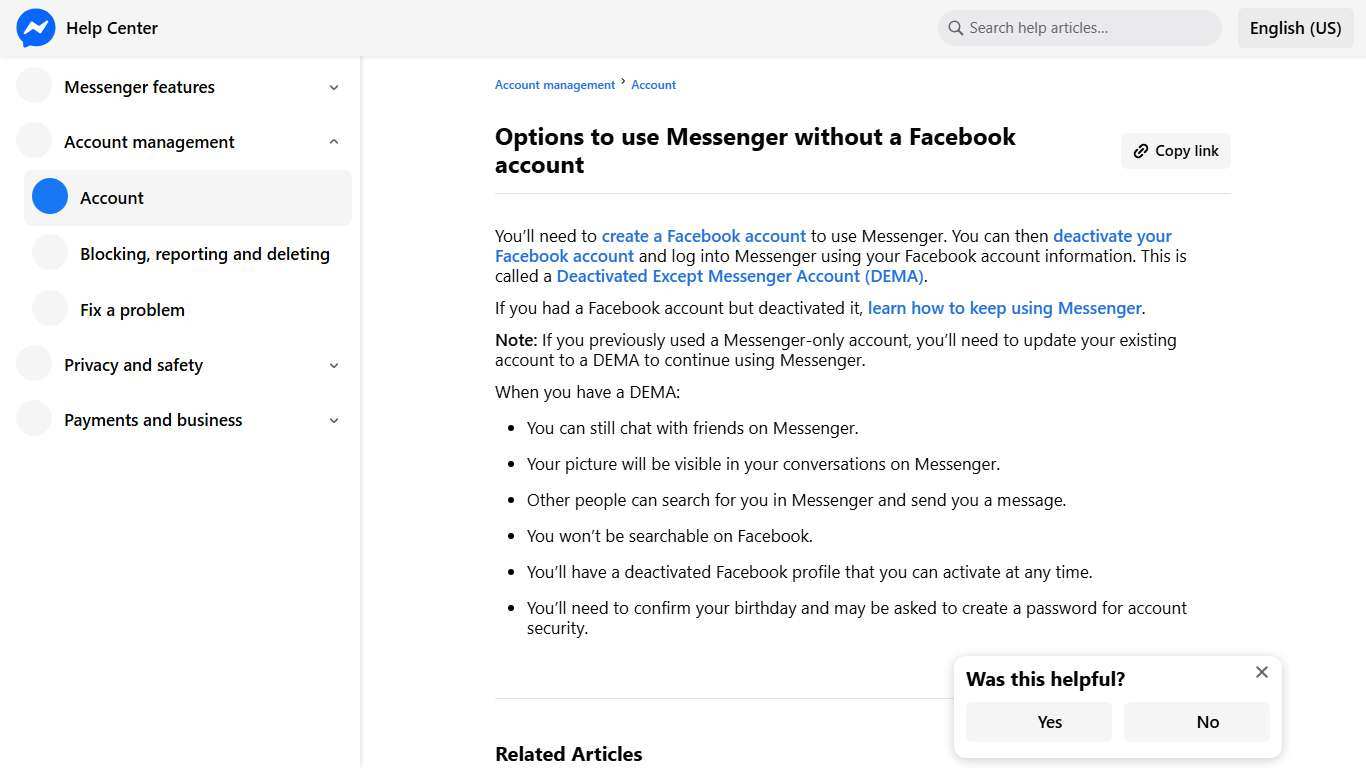Click the Payments and business circular icon
Viewport: 1366px width, 768px height.
[33, 419]
